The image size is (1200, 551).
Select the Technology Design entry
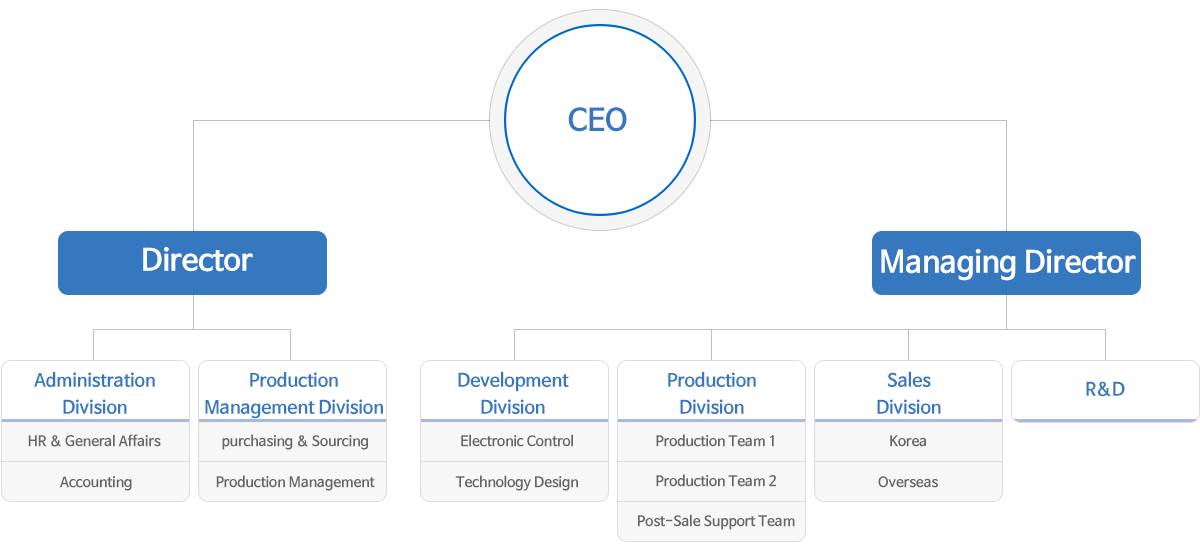516,482
